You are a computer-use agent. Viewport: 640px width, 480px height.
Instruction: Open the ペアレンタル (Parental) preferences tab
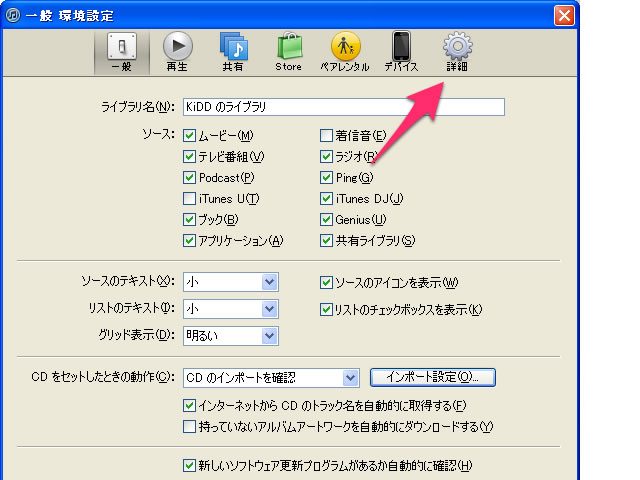345,53
